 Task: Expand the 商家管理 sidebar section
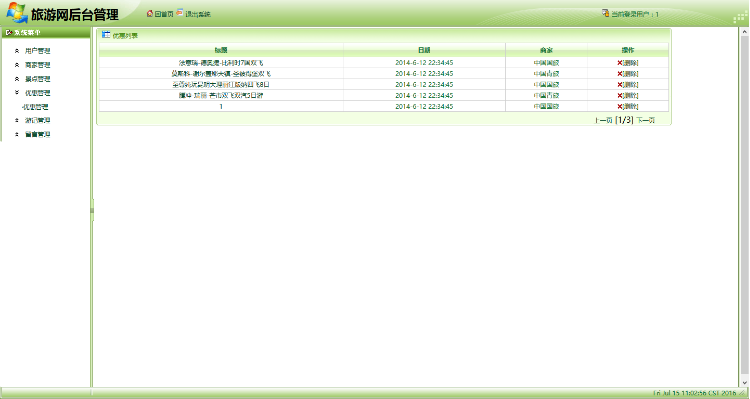tap(37, 65)
